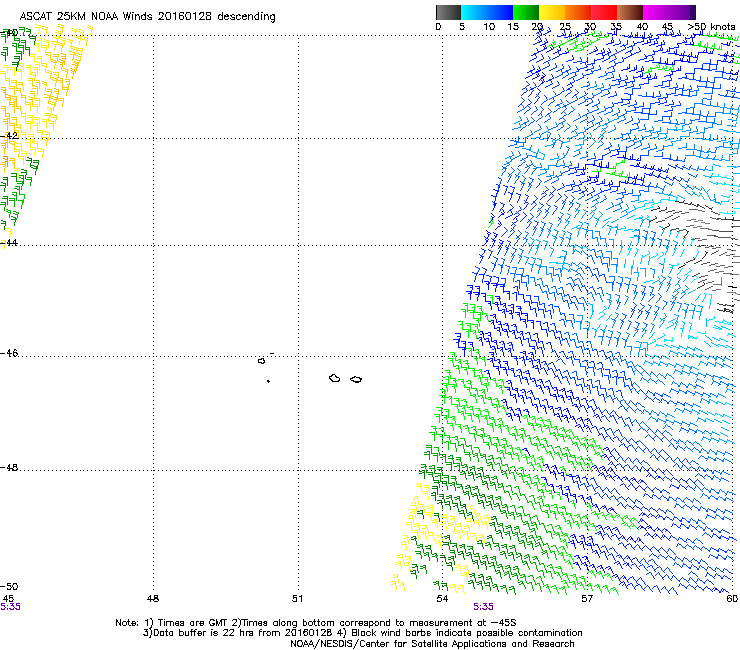Choose the red 30–35 knots legend segment
Viewport: 740px width, 650px height.
click(x=604, y=12)
